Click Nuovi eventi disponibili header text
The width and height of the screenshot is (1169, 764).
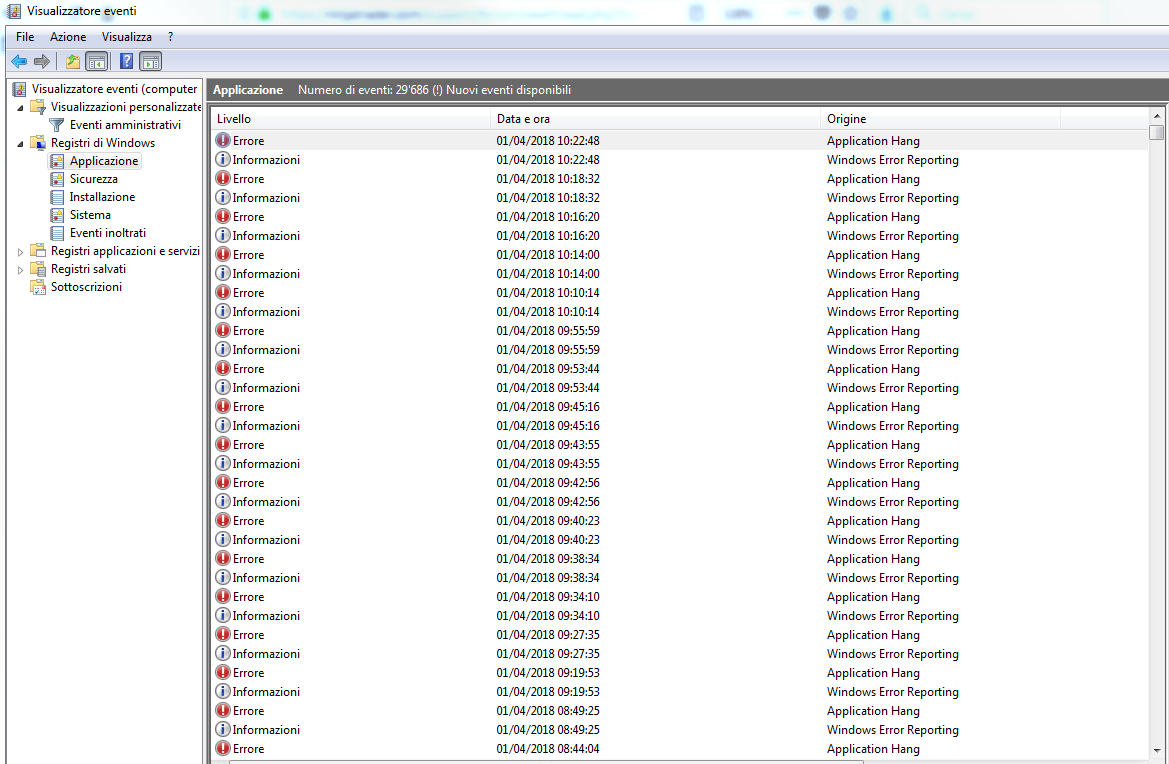click(508, 89)
